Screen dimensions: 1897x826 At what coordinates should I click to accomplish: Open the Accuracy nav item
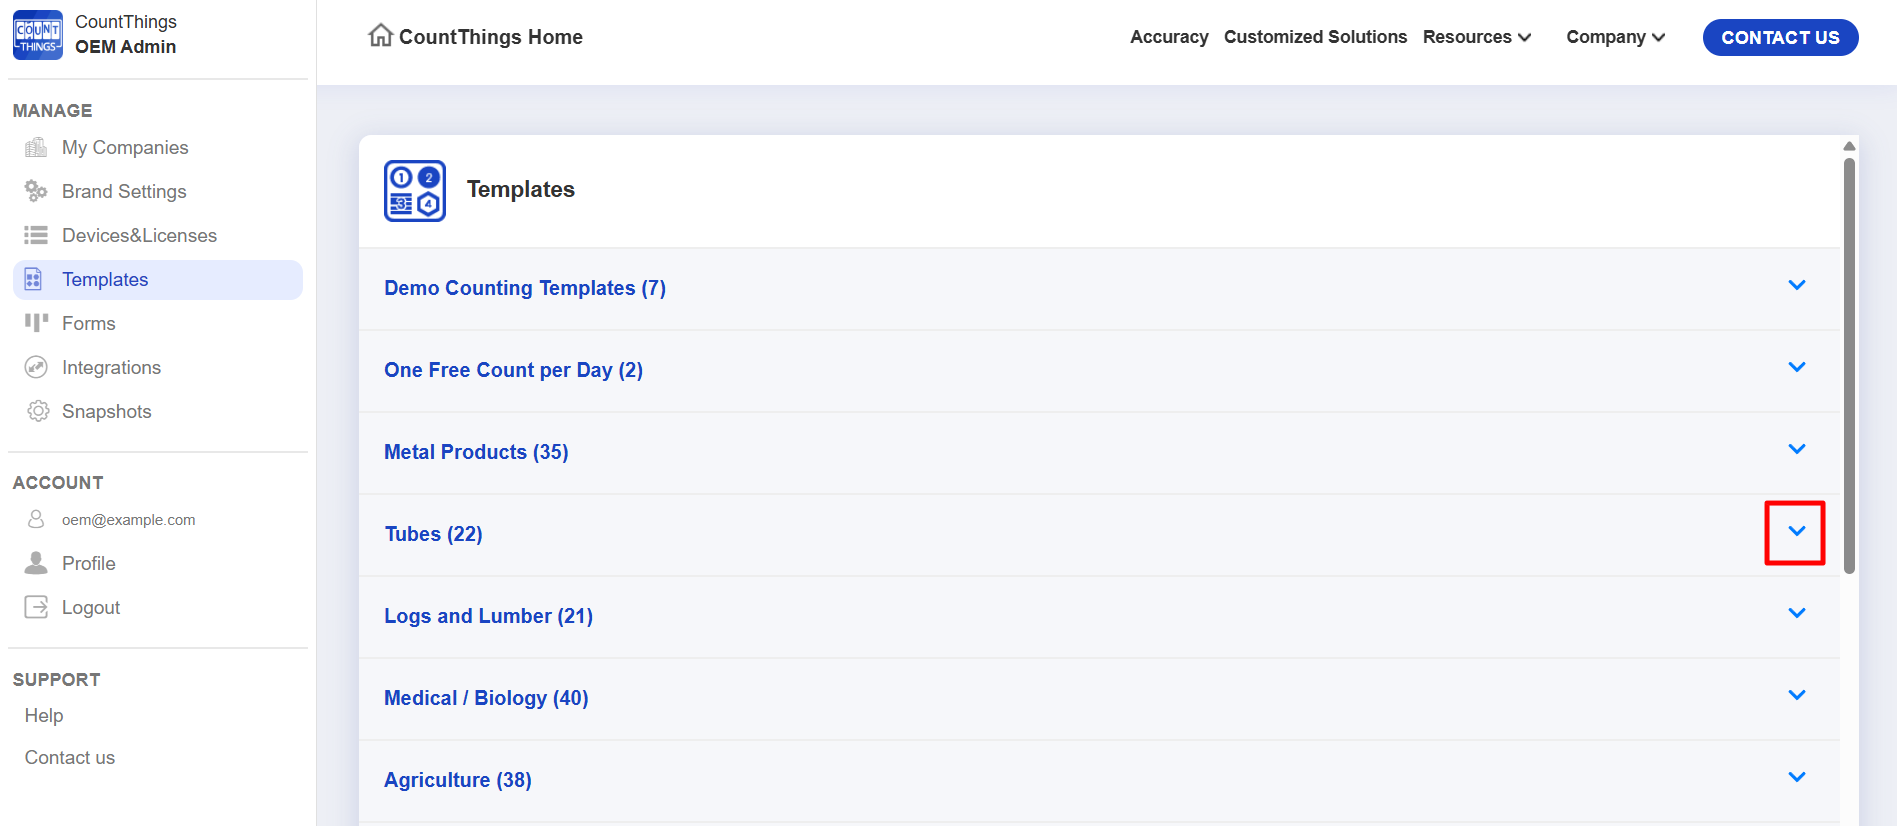tap(1168, 37)
